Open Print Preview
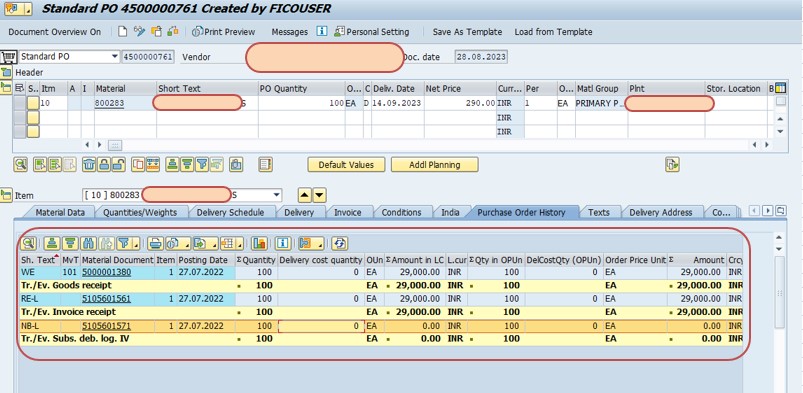Viewport: 803px width, 393px height. point(223,32)
